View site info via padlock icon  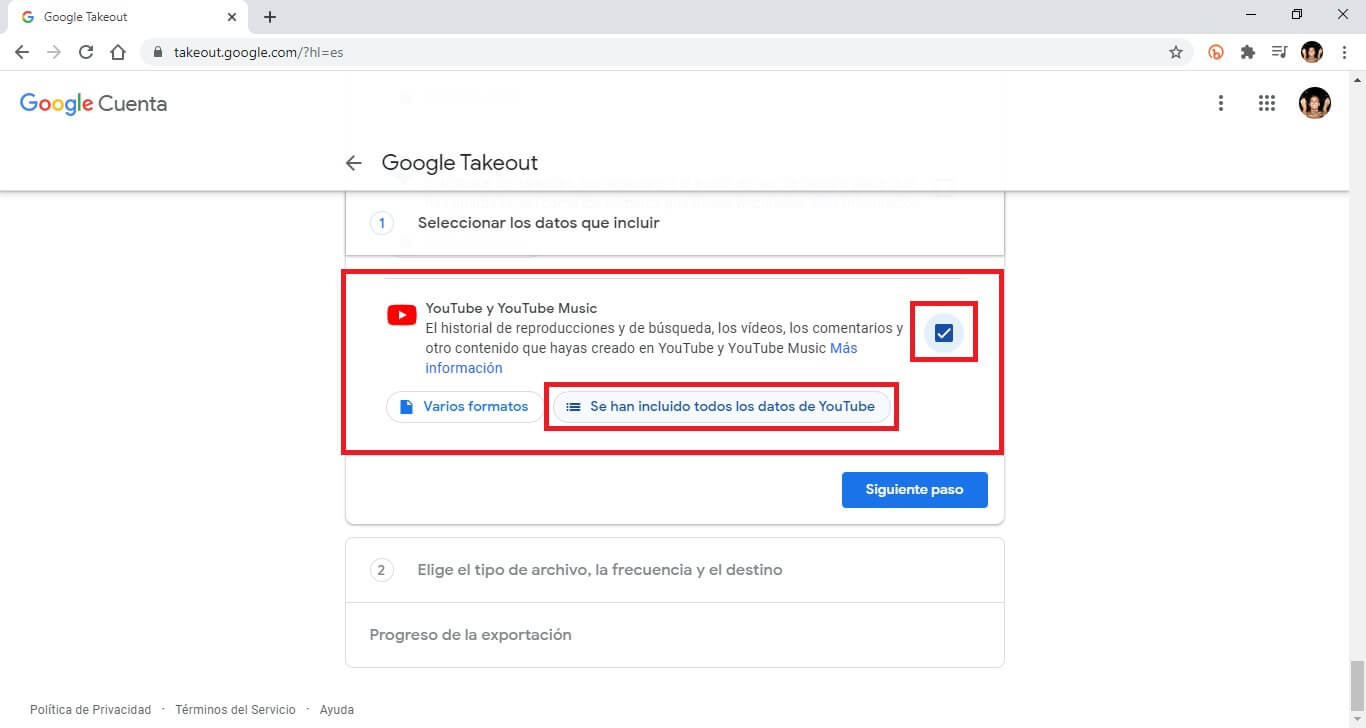[x=158, y=52]
